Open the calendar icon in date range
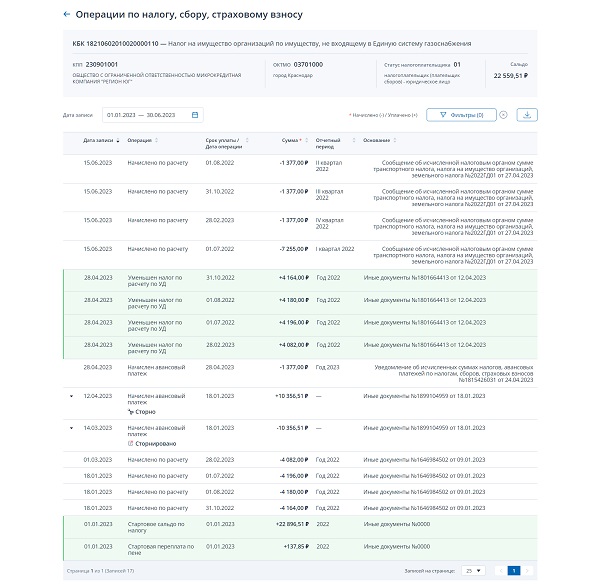The width and height of the screenshot is (600, 587). click(195, 115)
